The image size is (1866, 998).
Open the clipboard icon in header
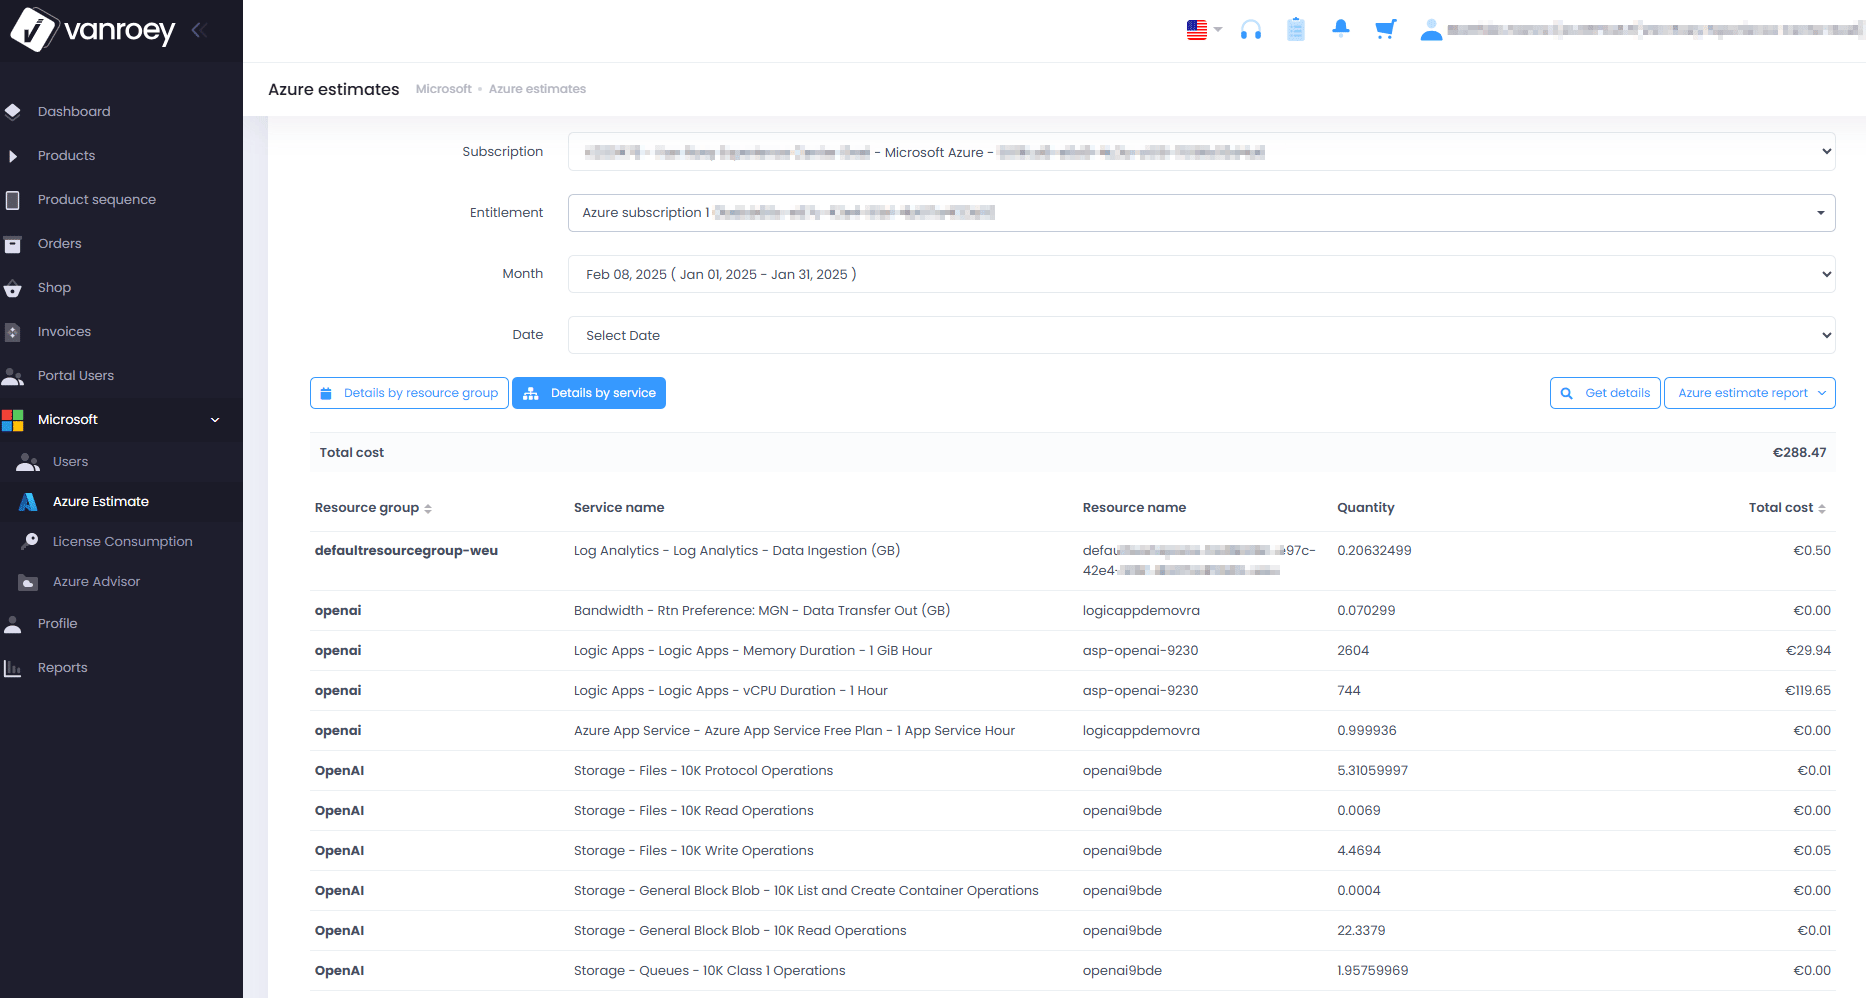pyautogui.click(x=1296, y=30)
